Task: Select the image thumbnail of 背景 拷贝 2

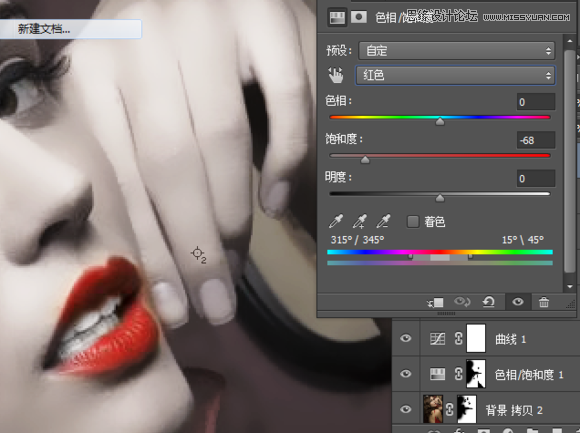Action: 433,409
